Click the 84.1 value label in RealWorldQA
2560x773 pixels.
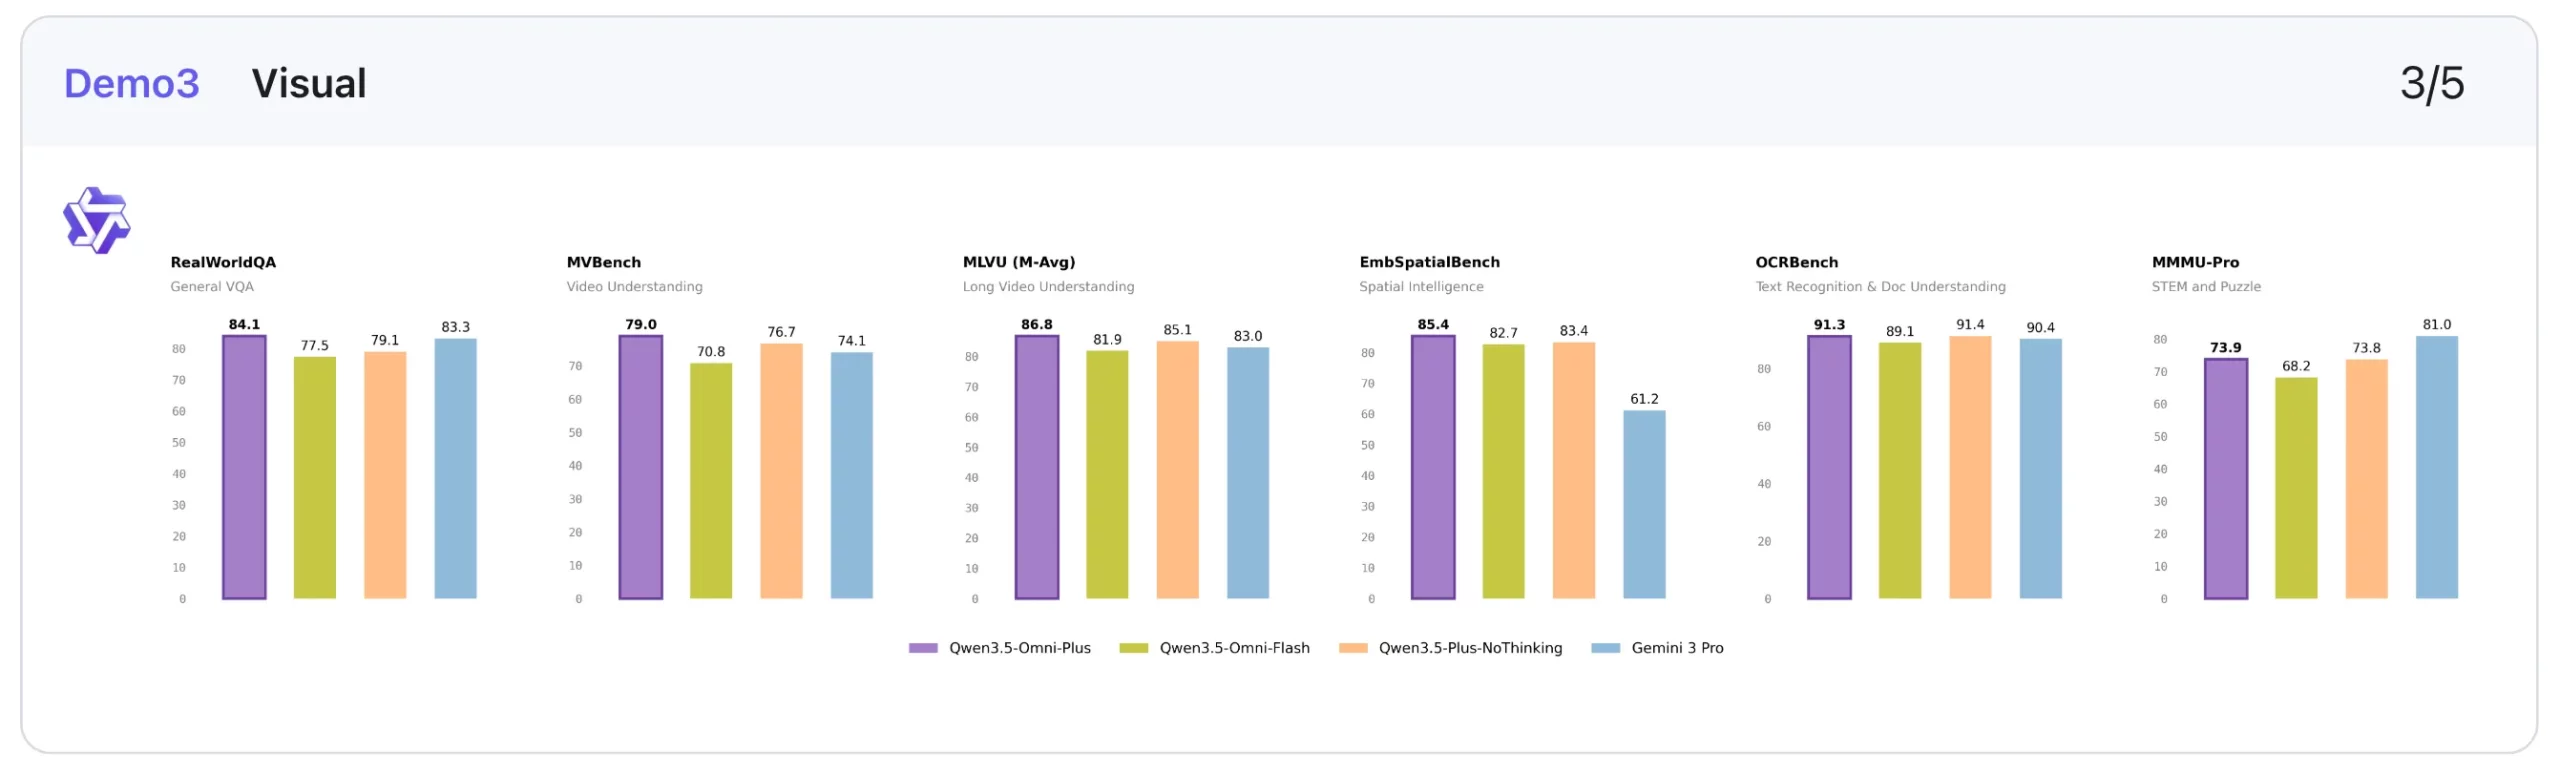pyautogui.click(x=244, y=325)
